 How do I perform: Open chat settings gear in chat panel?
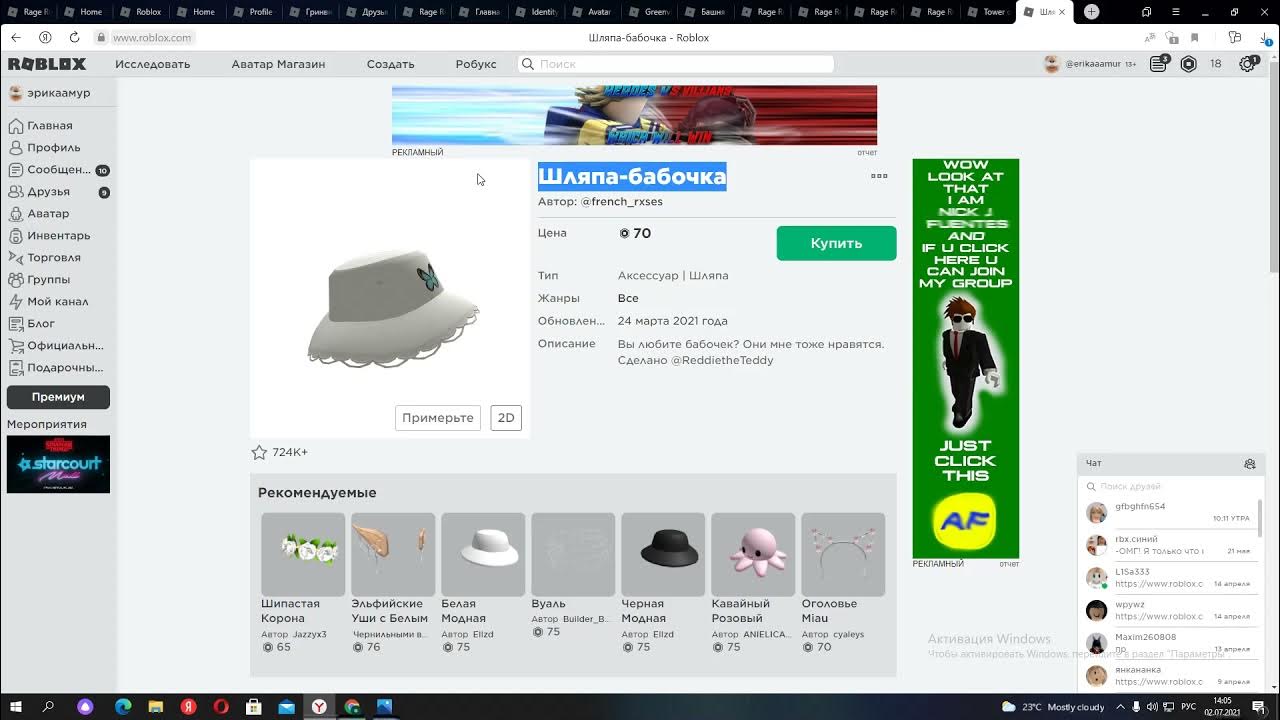coord(1249,464)
